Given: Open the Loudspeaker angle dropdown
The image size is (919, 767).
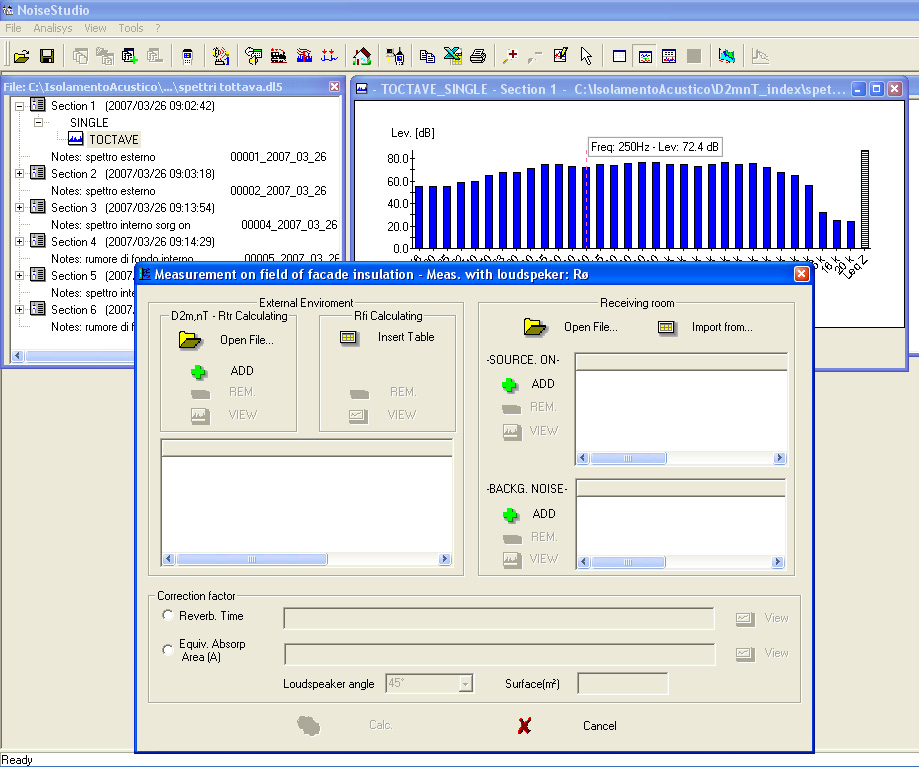Looking at the screenshot, I should [466, 683].
